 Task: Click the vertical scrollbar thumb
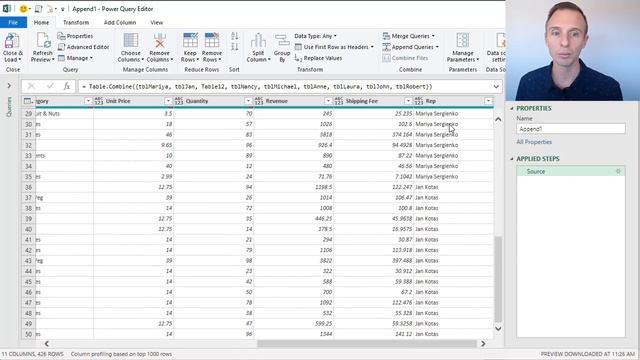(498, 279)
